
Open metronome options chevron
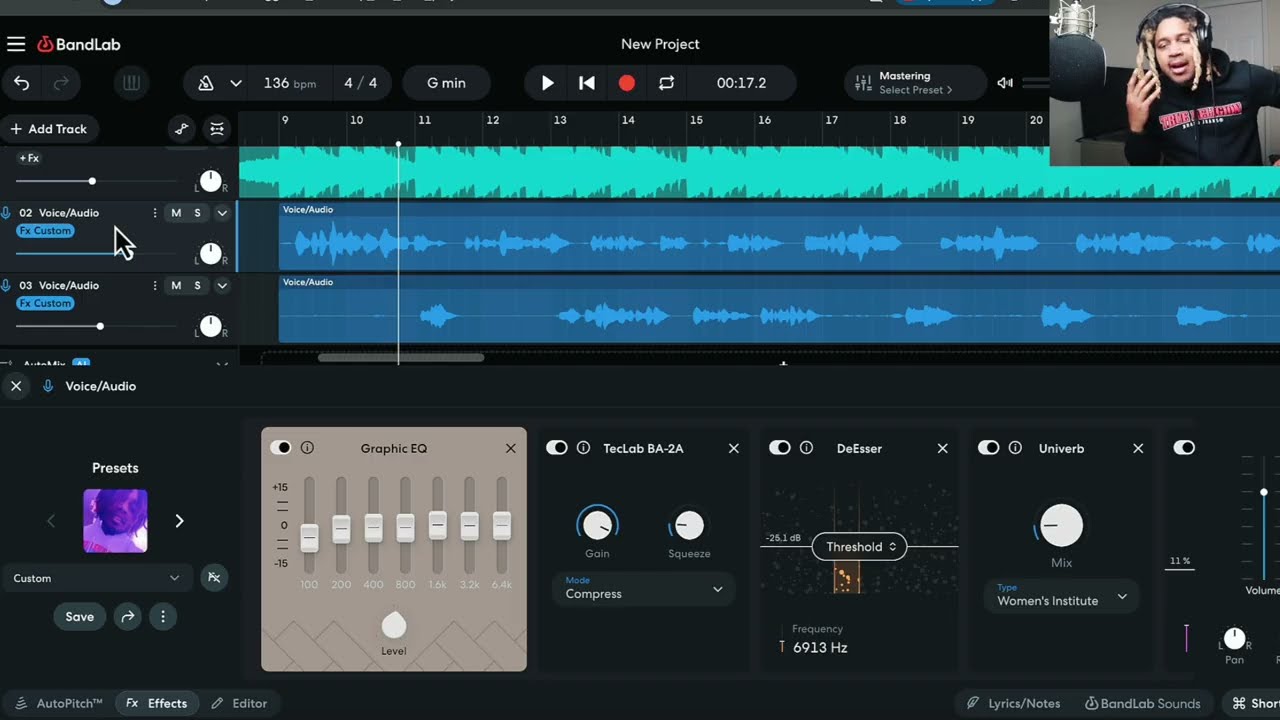(x=236, y=83)
